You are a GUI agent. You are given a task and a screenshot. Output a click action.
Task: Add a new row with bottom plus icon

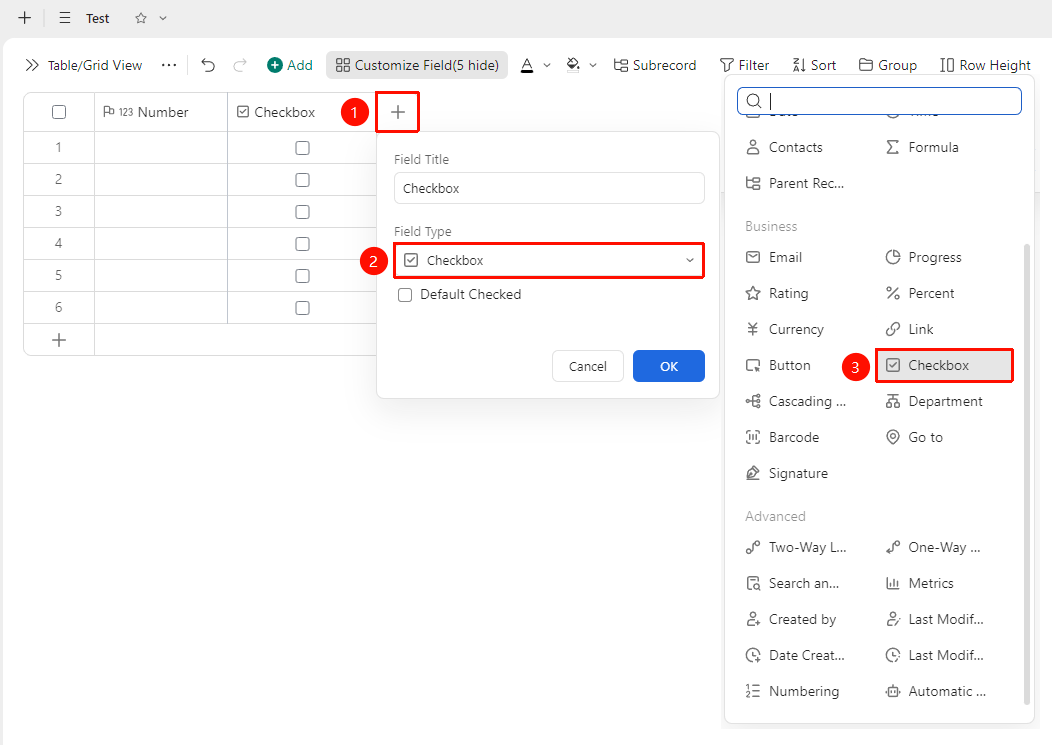click(x=59, y=340)
